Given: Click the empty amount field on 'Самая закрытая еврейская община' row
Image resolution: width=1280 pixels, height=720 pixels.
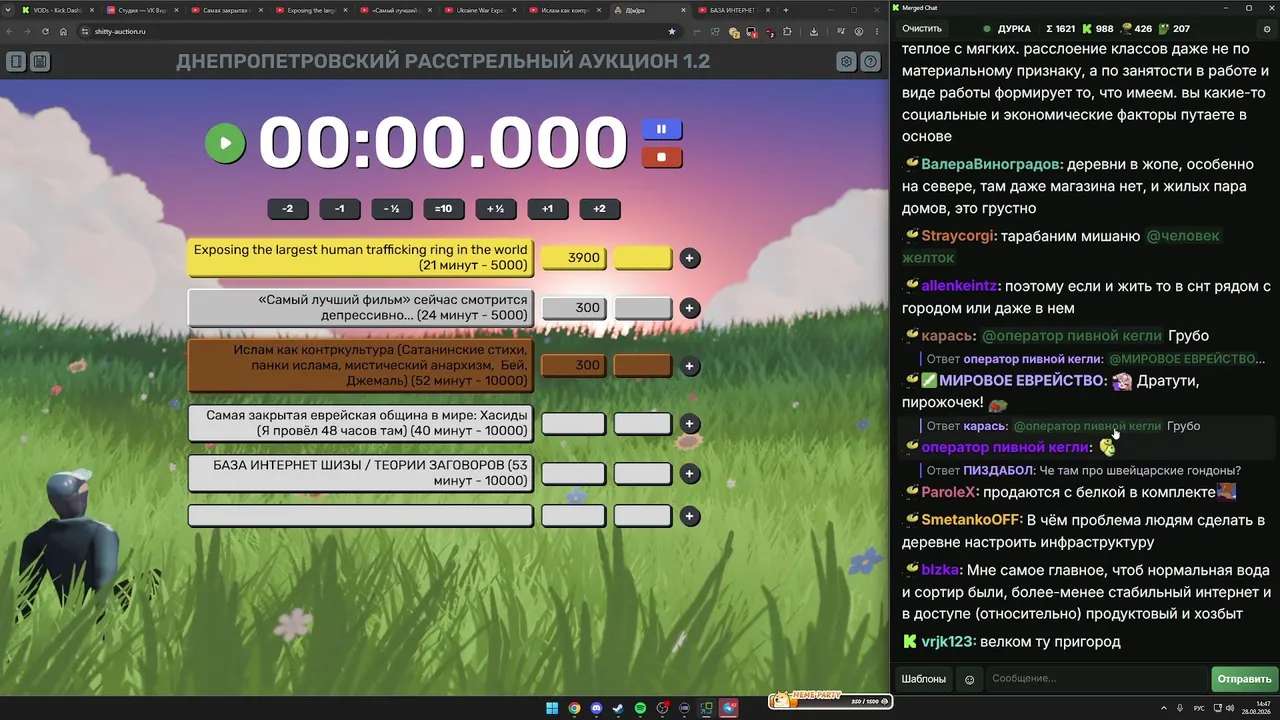Looking at the screenshot, I should (573, 424).
